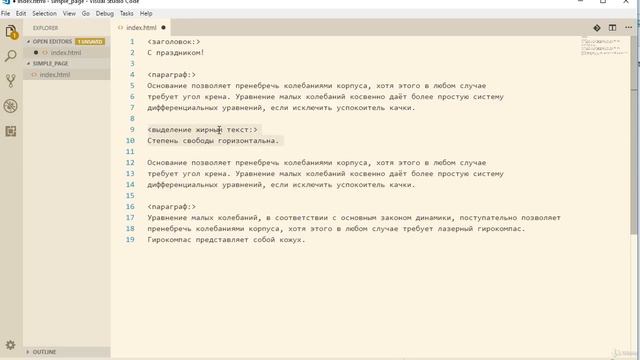640x360 pixels.
Task: Click '<параграф:>' on line 16
Action: [171, 207]
